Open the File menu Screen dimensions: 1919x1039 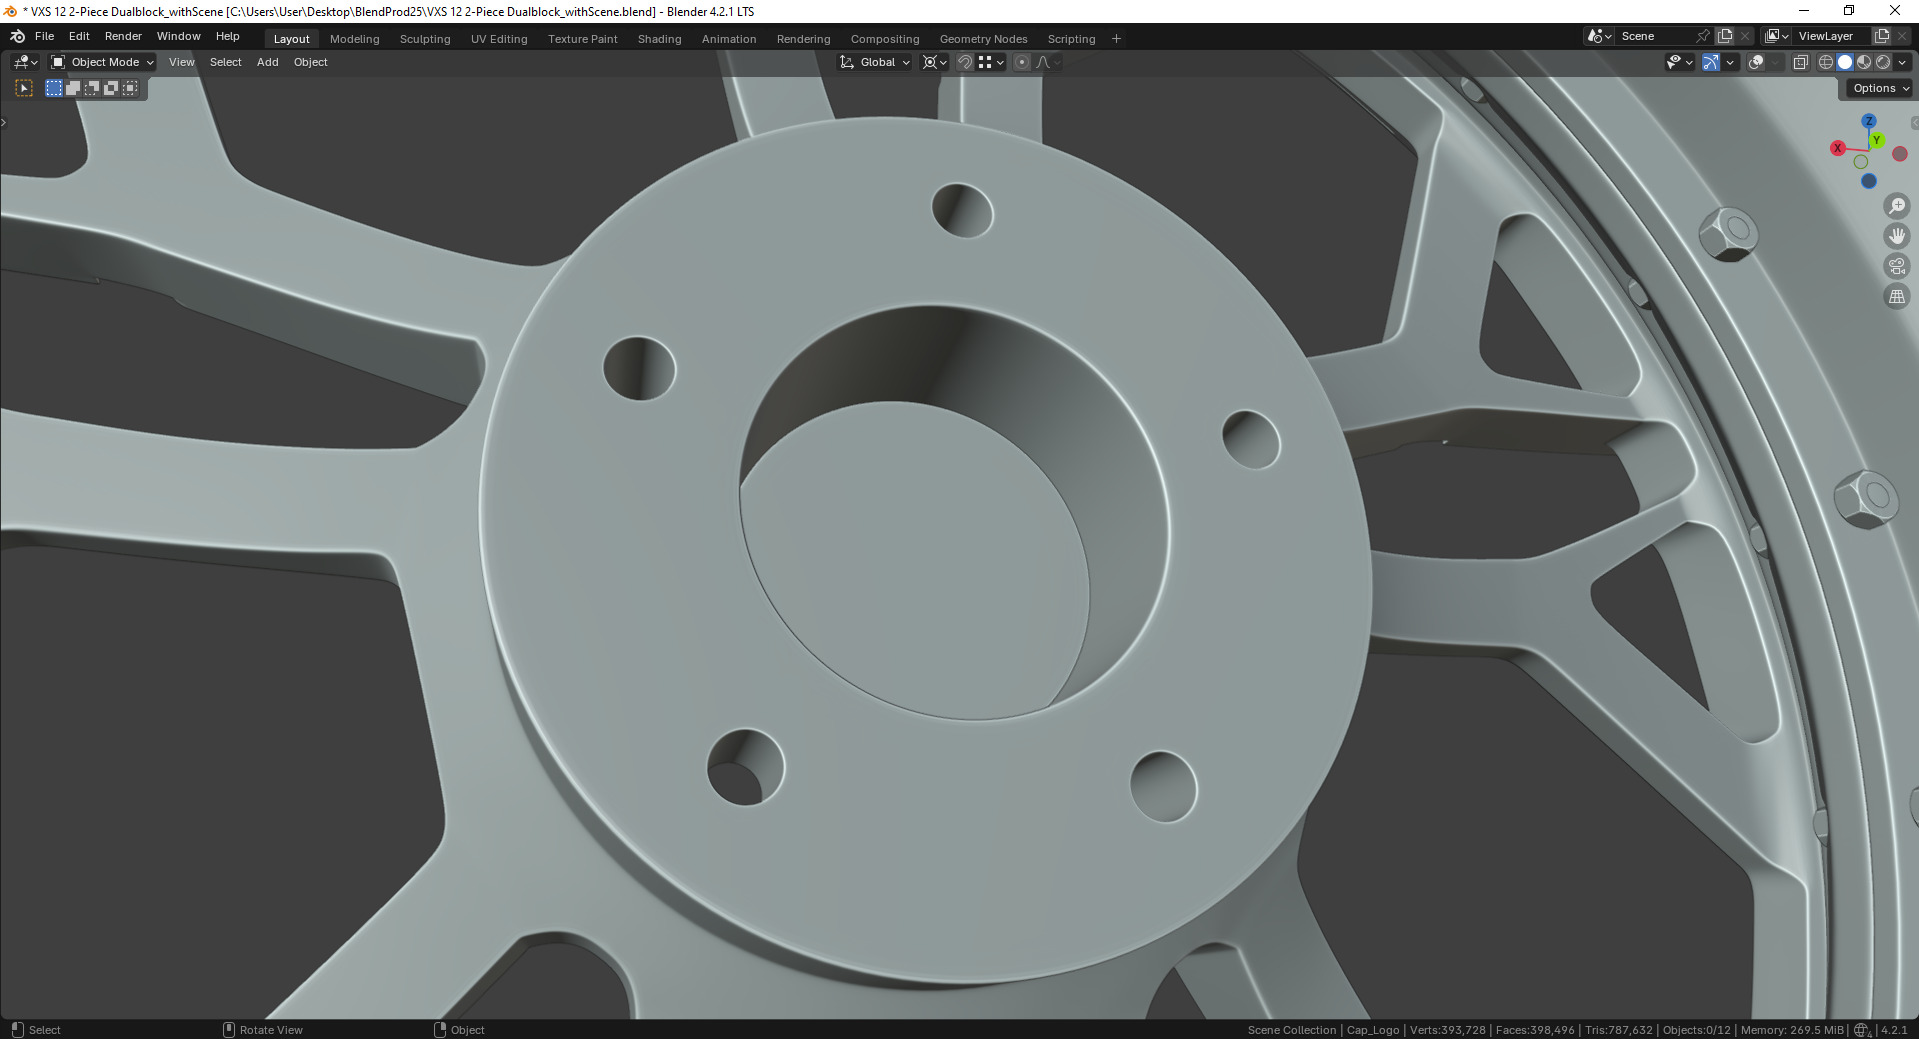tap(44, 36)
